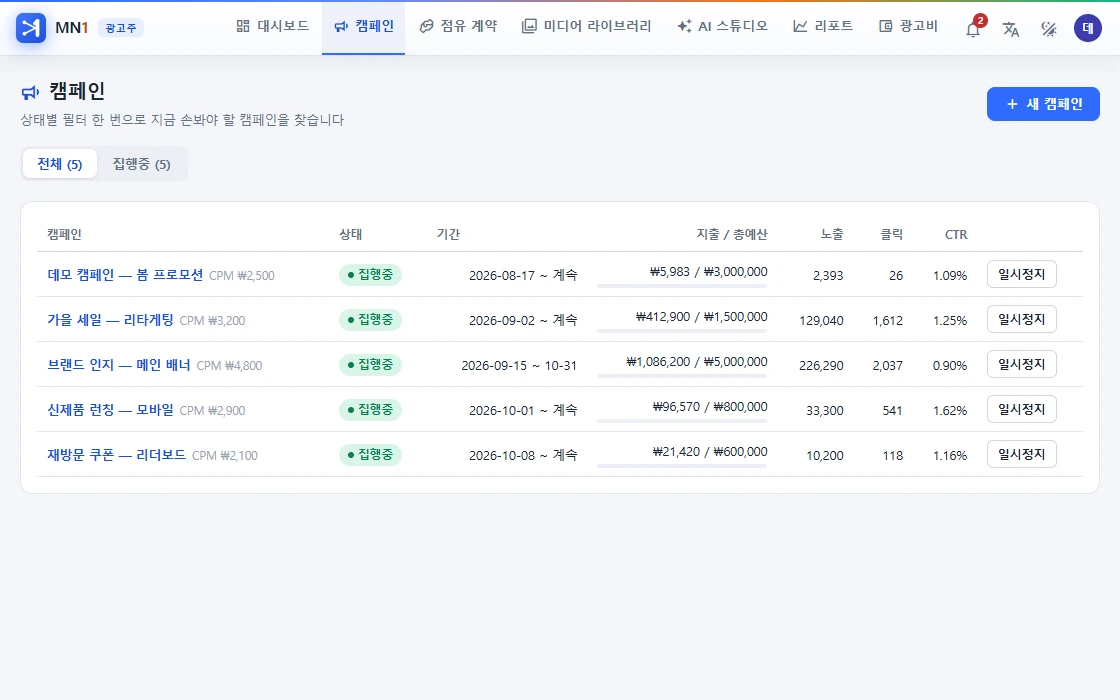
Task: Open 신제품 런칭 — 모바일 campaign
Action: point(110,410)
